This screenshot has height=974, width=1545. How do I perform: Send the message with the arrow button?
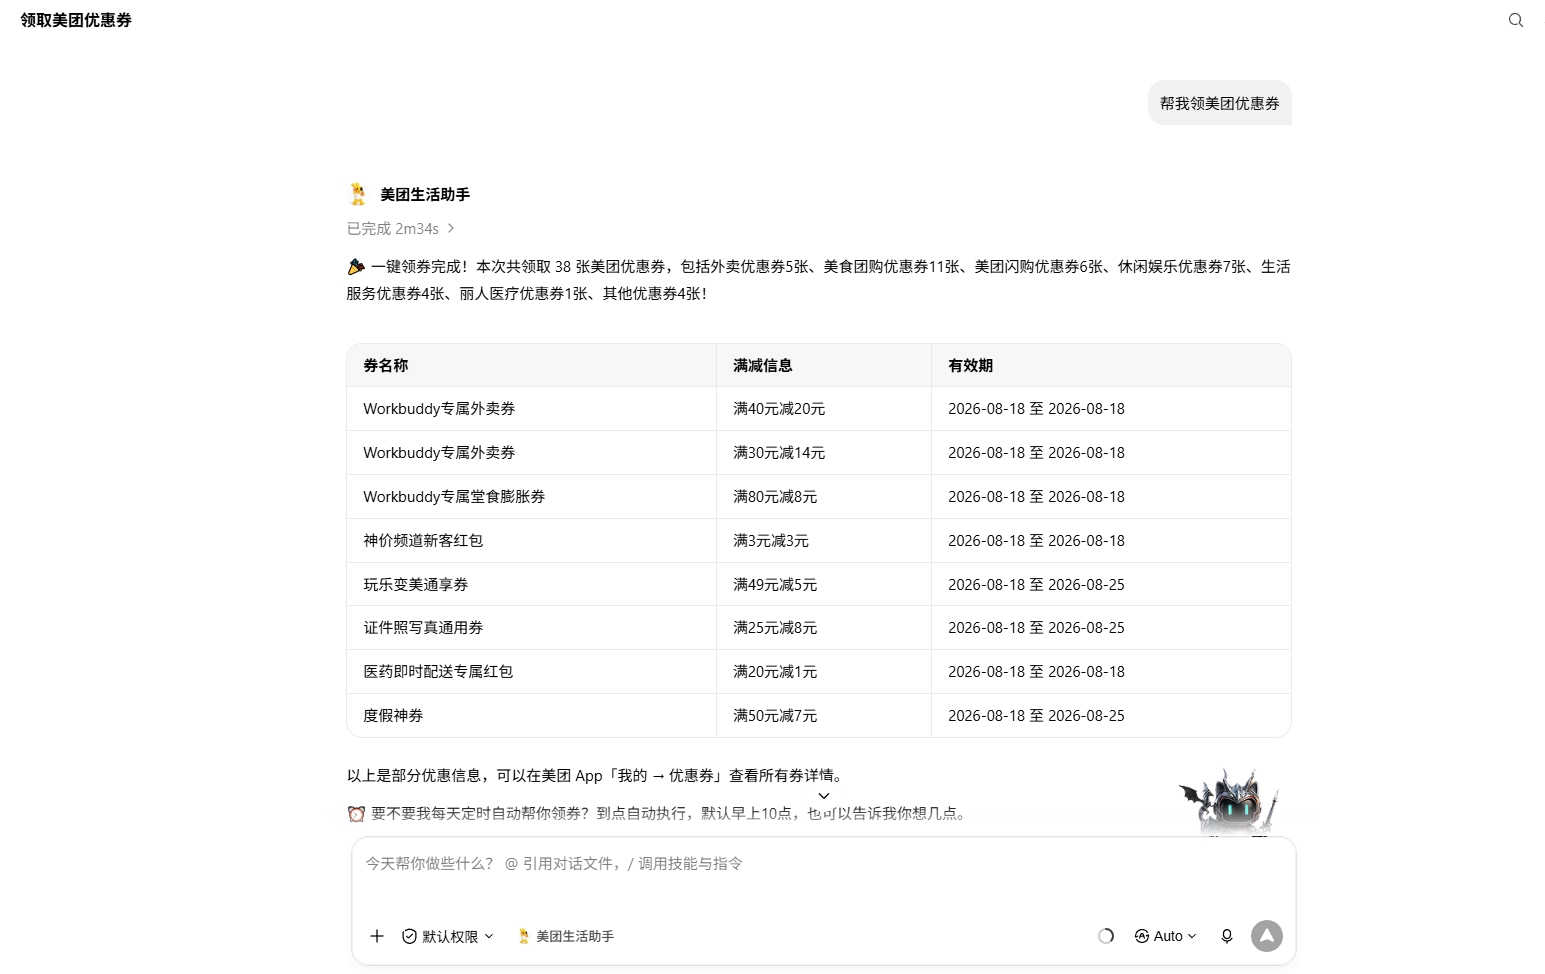(x=1267, y=936)
